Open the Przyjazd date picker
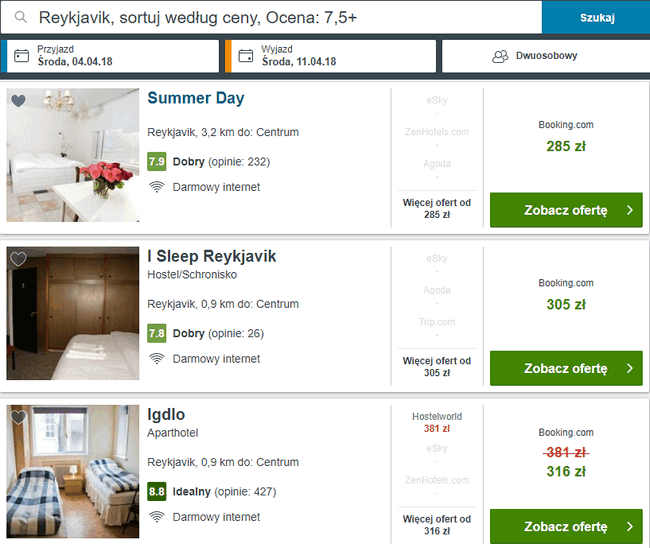This screenshot has height=548, width=650. [110, 56]
